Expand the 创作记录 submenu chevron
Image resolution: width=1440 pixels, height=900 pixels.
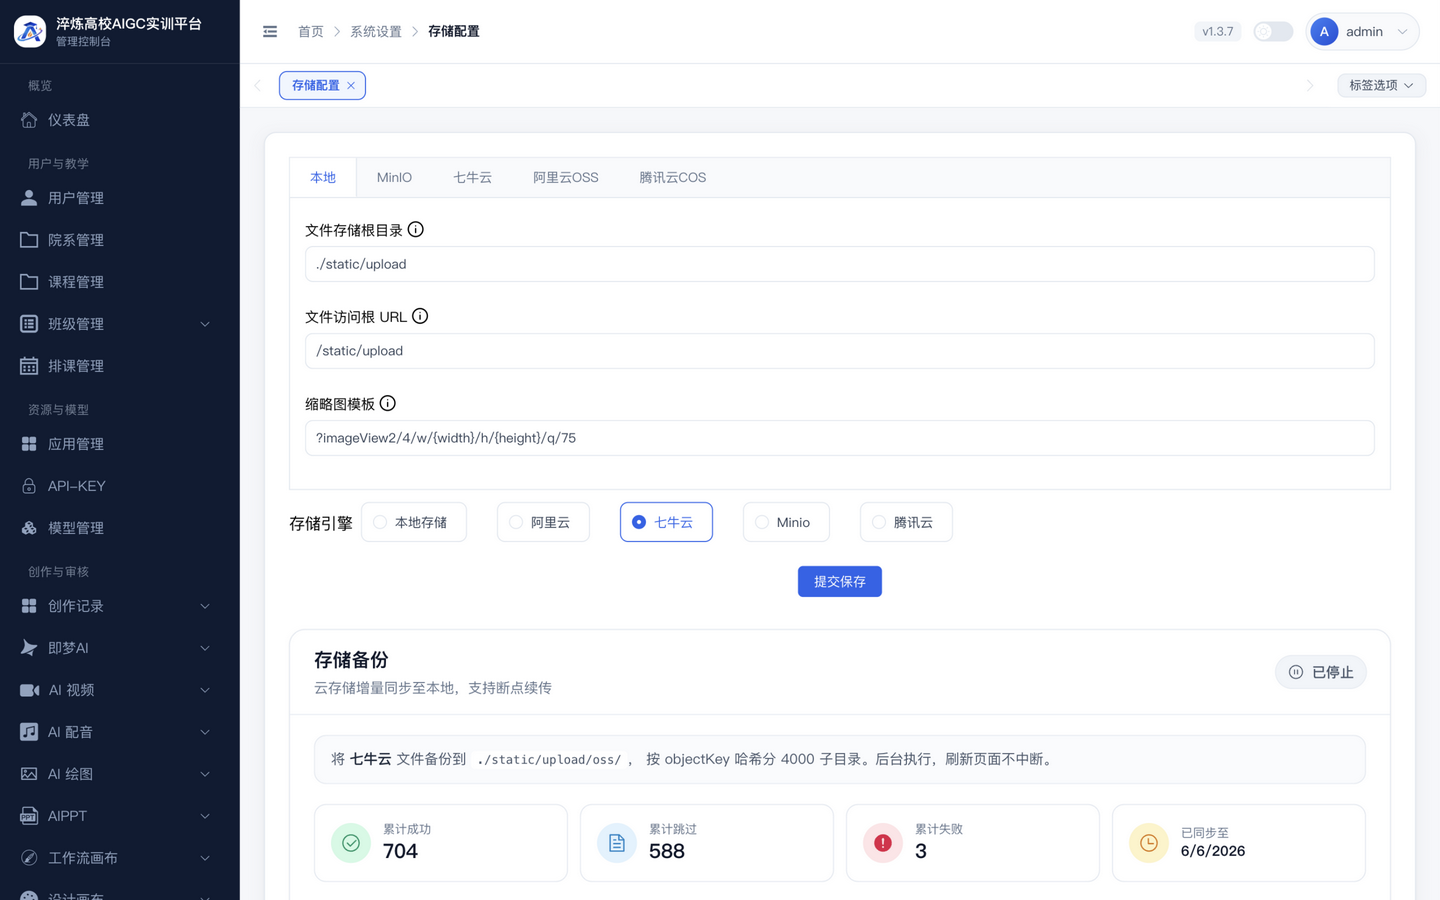(205, 606)
